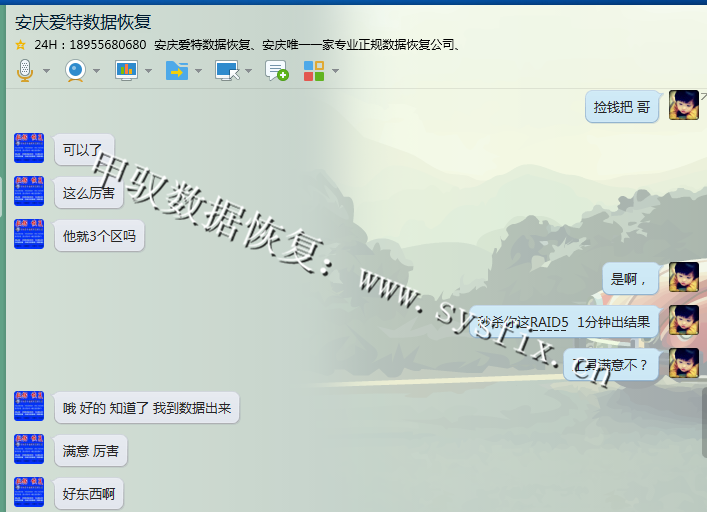Expand dropdown arrow next to webcam icon
The height and width of the screenshot is (512, 707).
97,71
